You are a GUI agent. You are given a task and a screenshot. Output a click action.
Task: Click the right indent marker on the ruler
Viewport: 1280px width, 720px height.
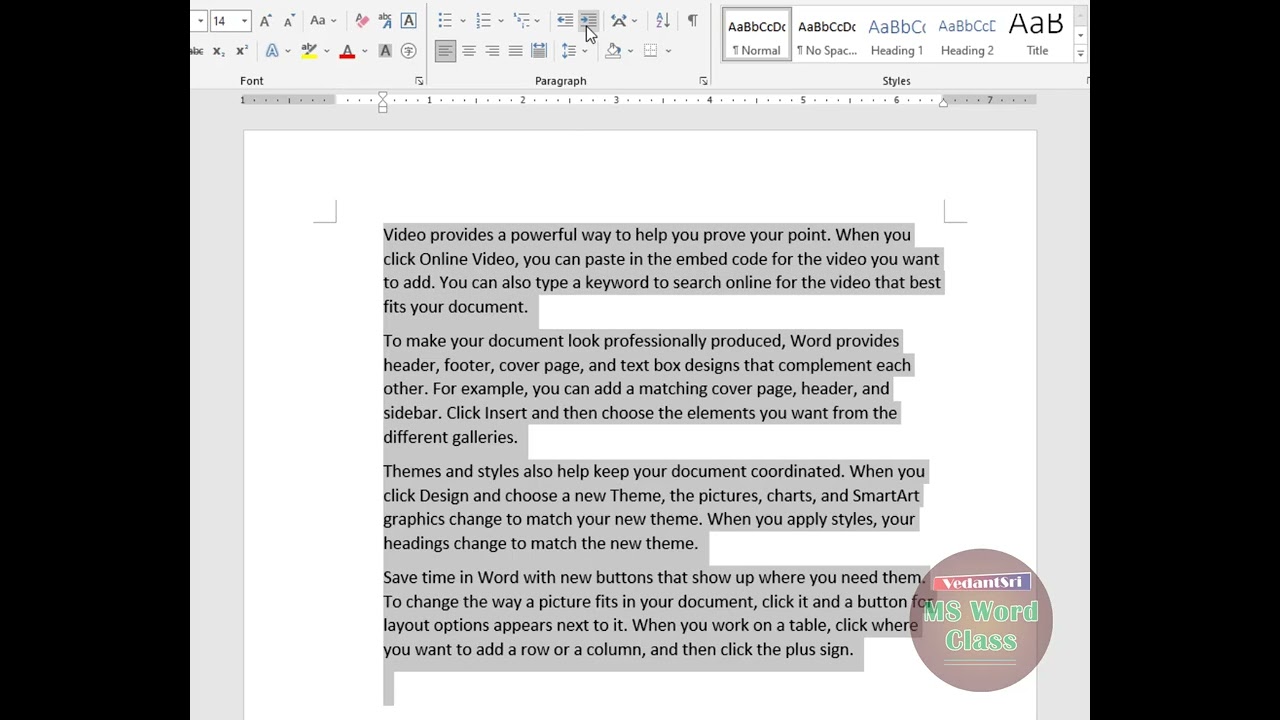tap(943, 102)
